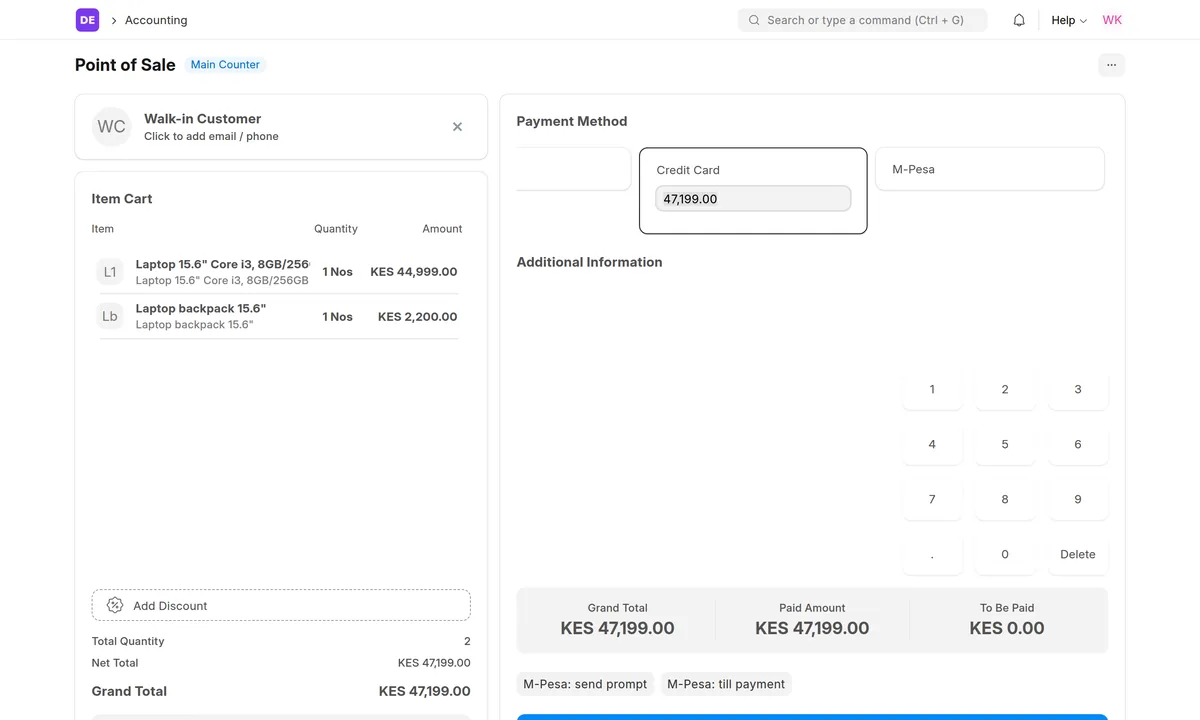Tap numpad decimal point key

pyautogui.click(x=932, y=555)
